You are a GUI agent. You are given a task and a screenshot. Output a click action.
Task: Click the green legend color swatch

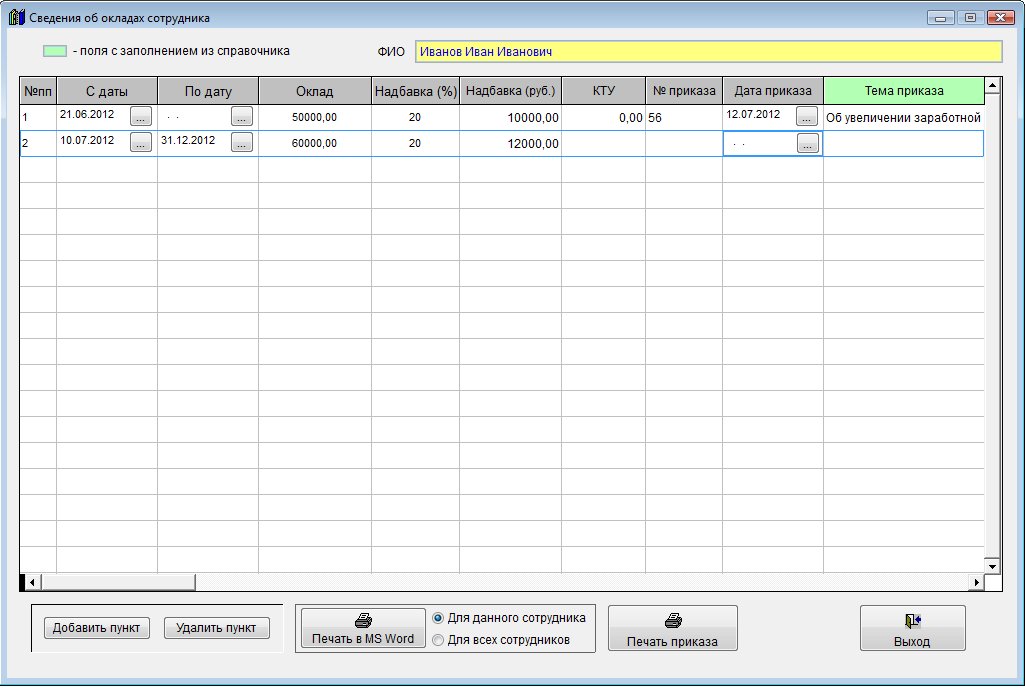pyautogui.click(x=55, y=51)
